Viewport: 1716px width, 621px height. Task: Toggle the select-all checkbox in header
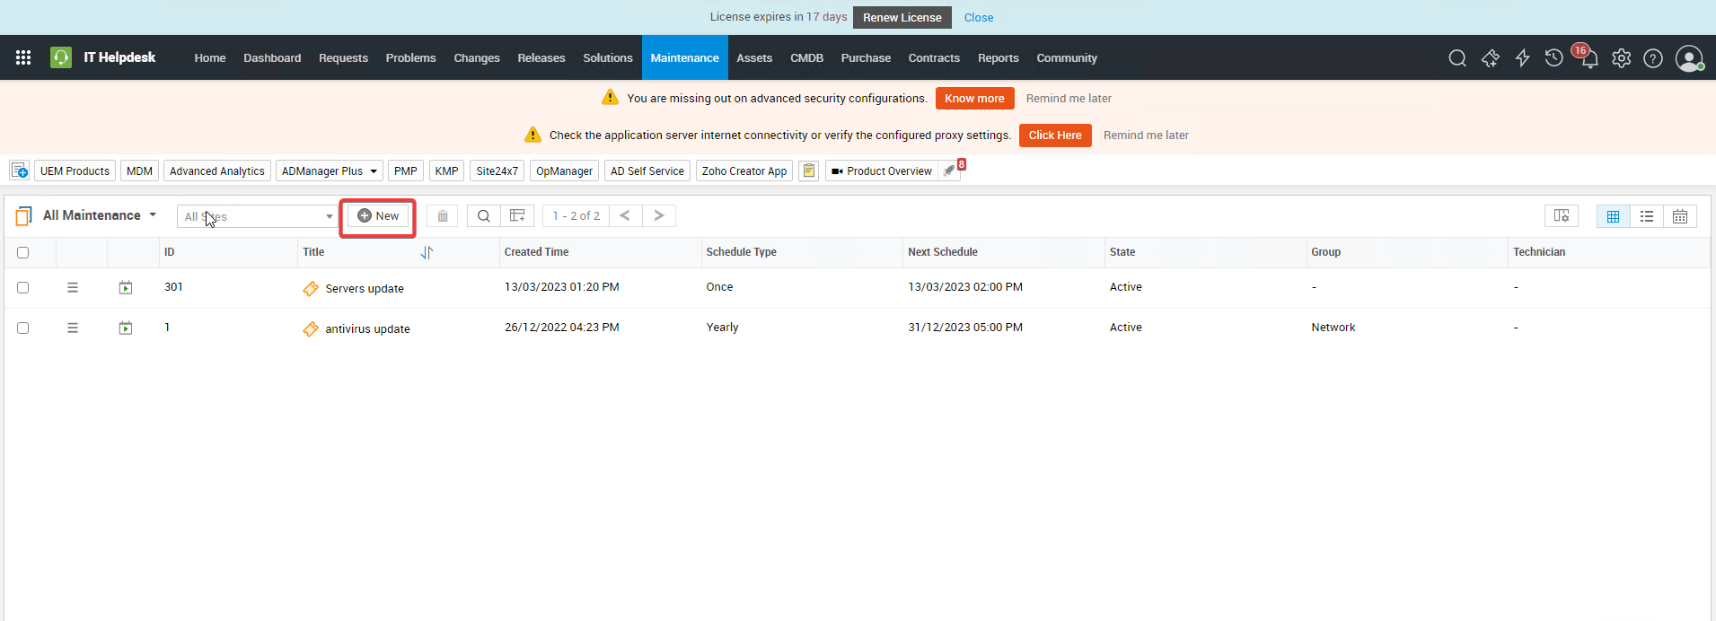(x=23, y=253)
